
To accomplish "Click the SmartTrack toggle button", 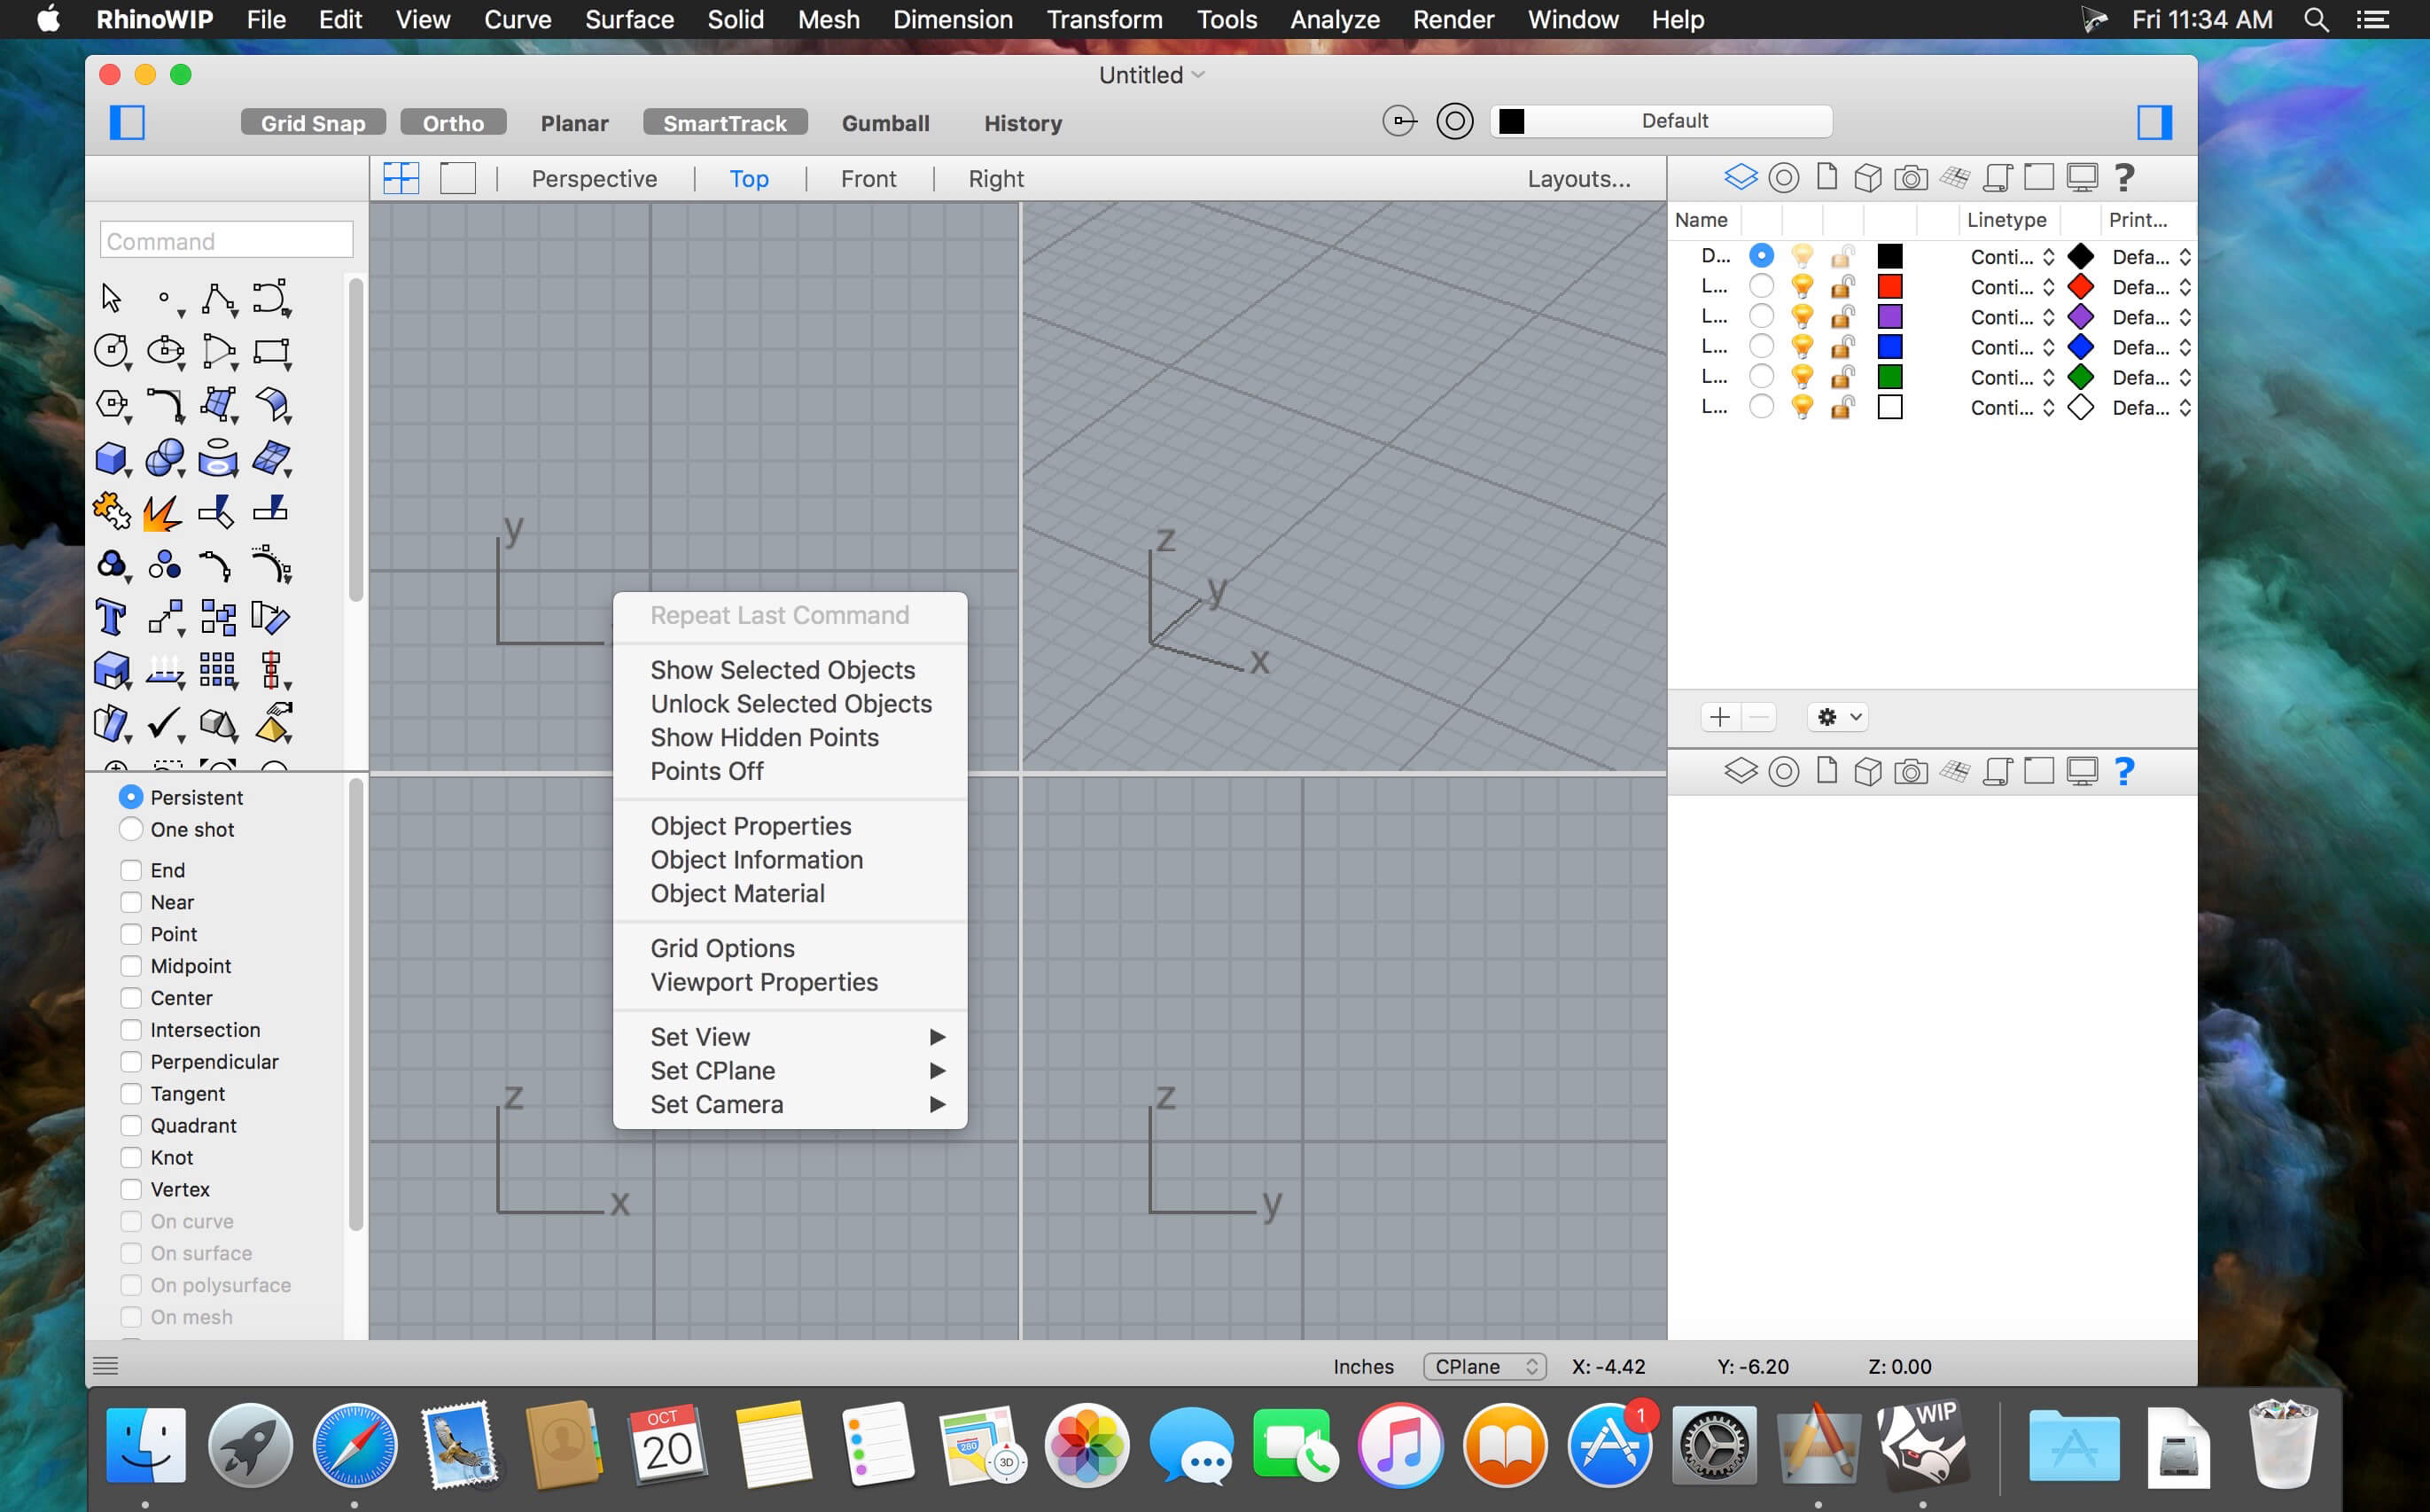I will pos(727,122).
